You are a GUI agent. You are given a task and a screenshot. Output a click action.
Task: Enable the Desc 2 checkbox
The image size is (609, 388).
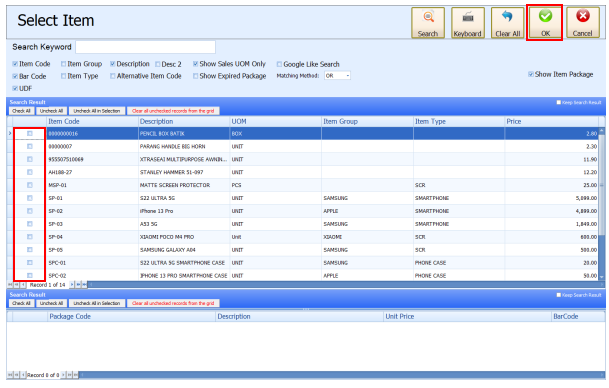point(157,64)
